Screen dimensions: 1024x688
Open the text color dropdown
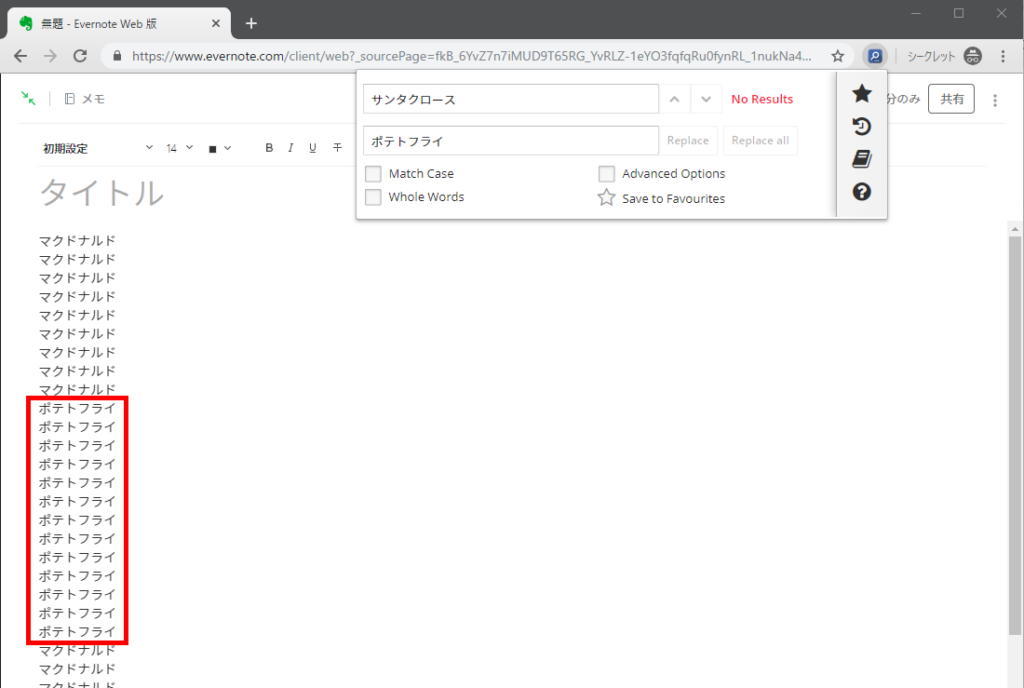coord(219,148)
